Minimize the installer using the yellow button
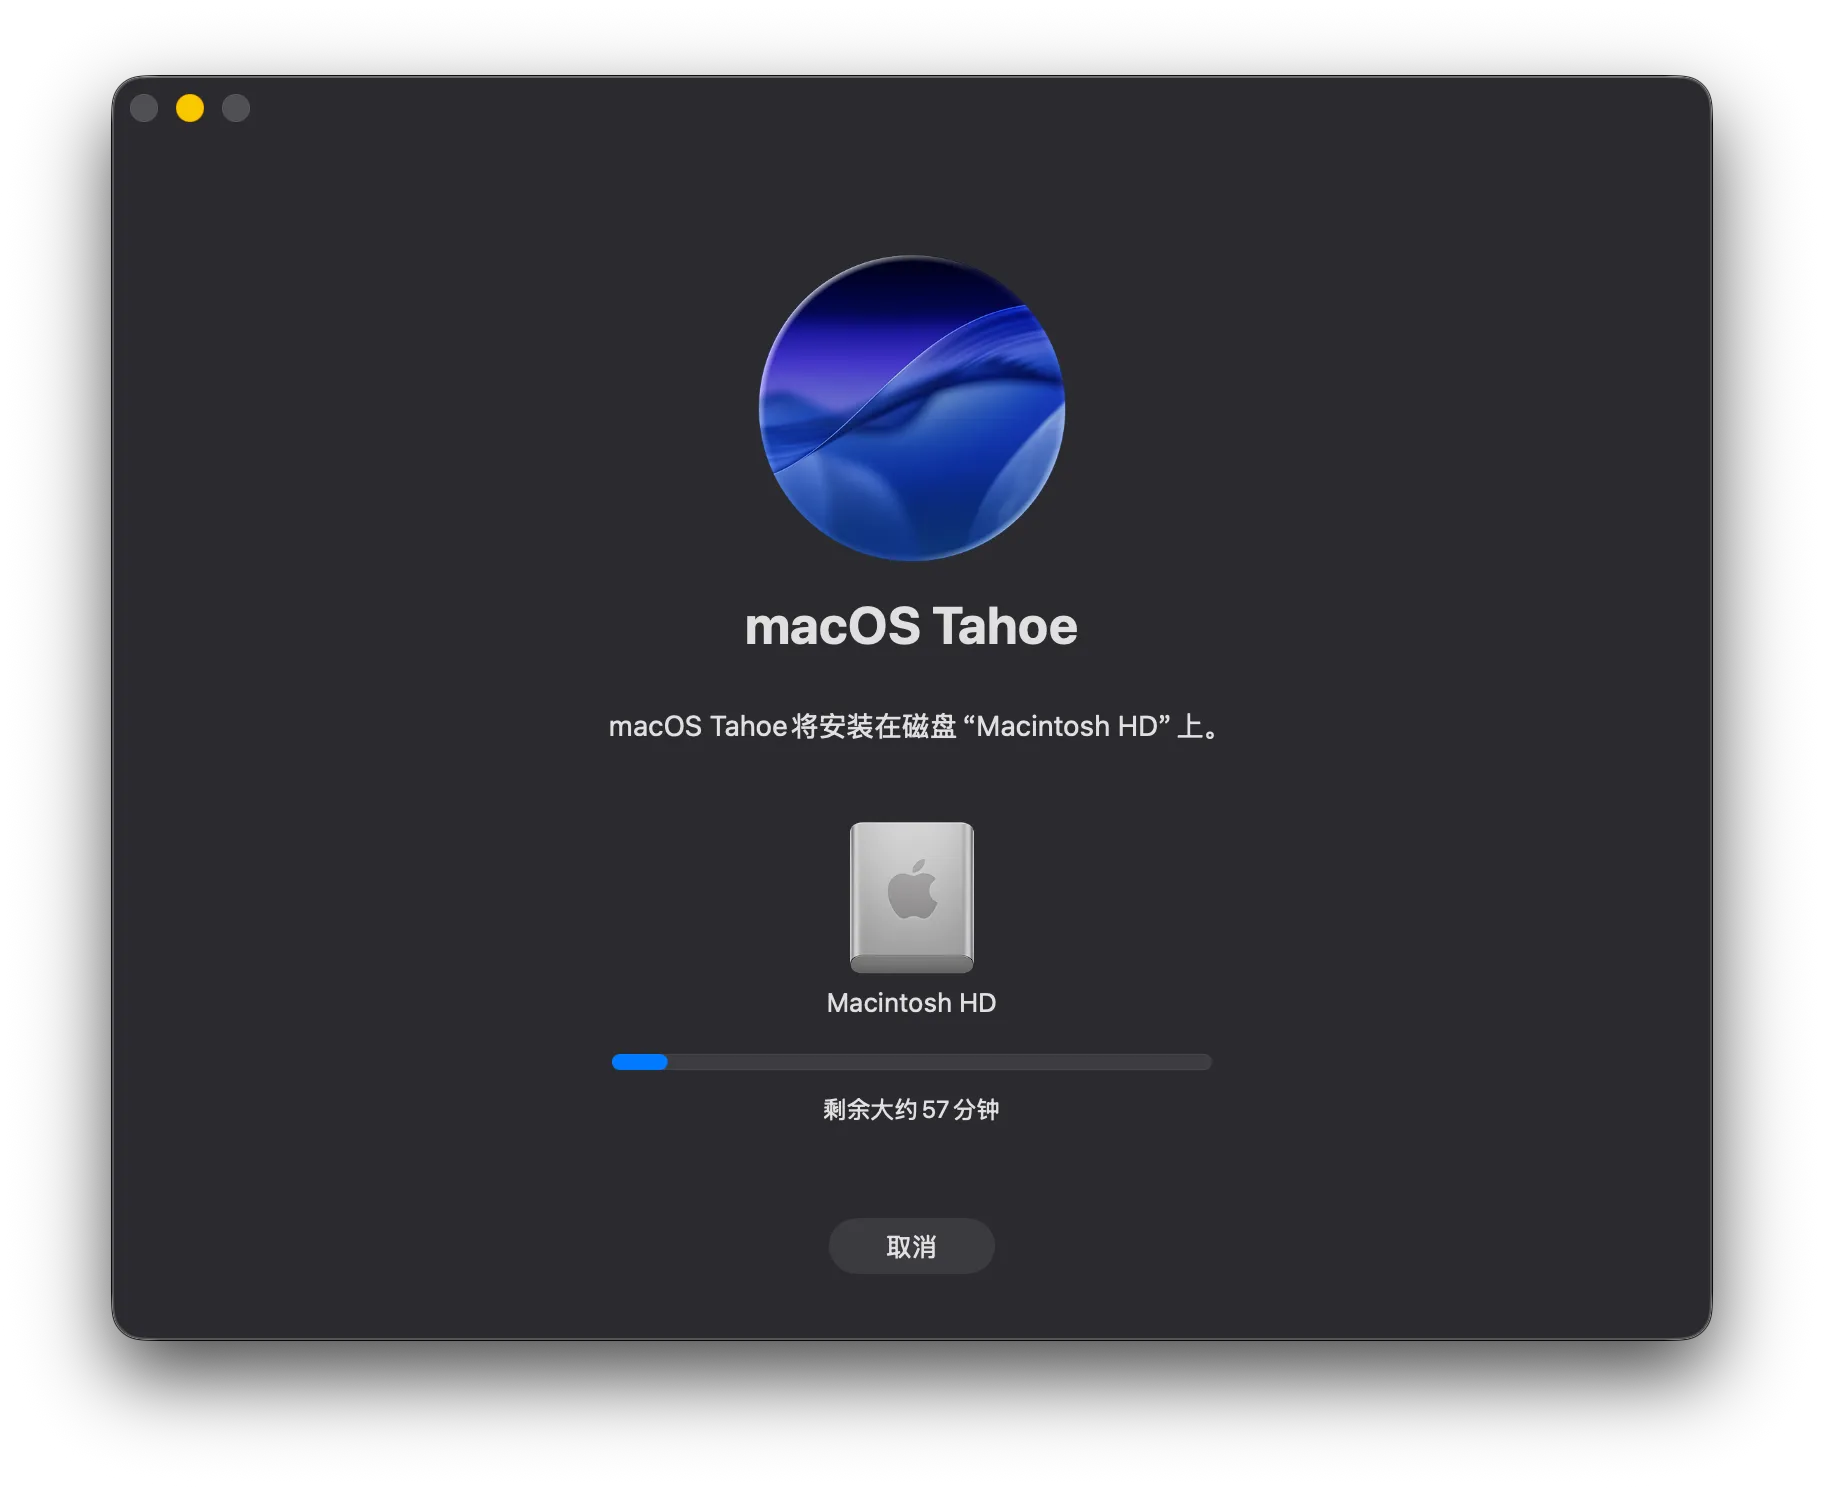This screenshot has width=1824, height=1488. (190, 108)
